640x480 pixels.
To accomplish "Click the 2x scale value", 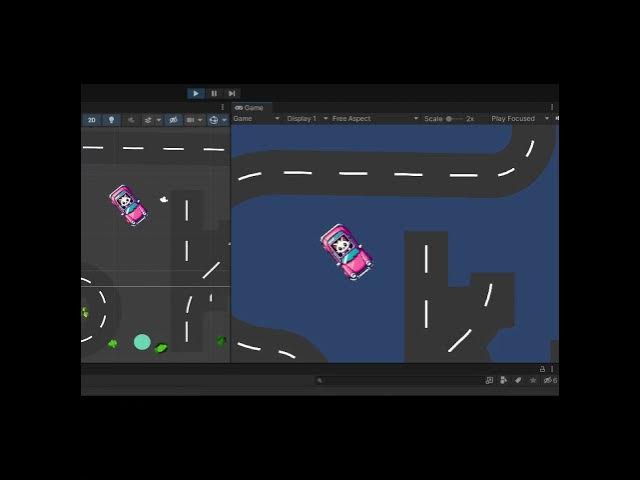I will tap(470, 119).
